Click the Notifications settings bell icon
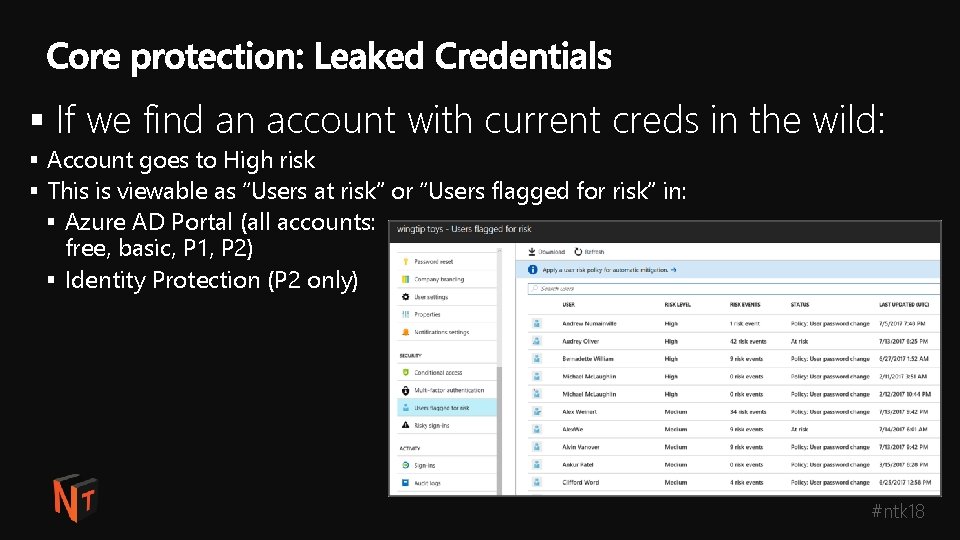The image size is (960, 540). coord(405,332)
